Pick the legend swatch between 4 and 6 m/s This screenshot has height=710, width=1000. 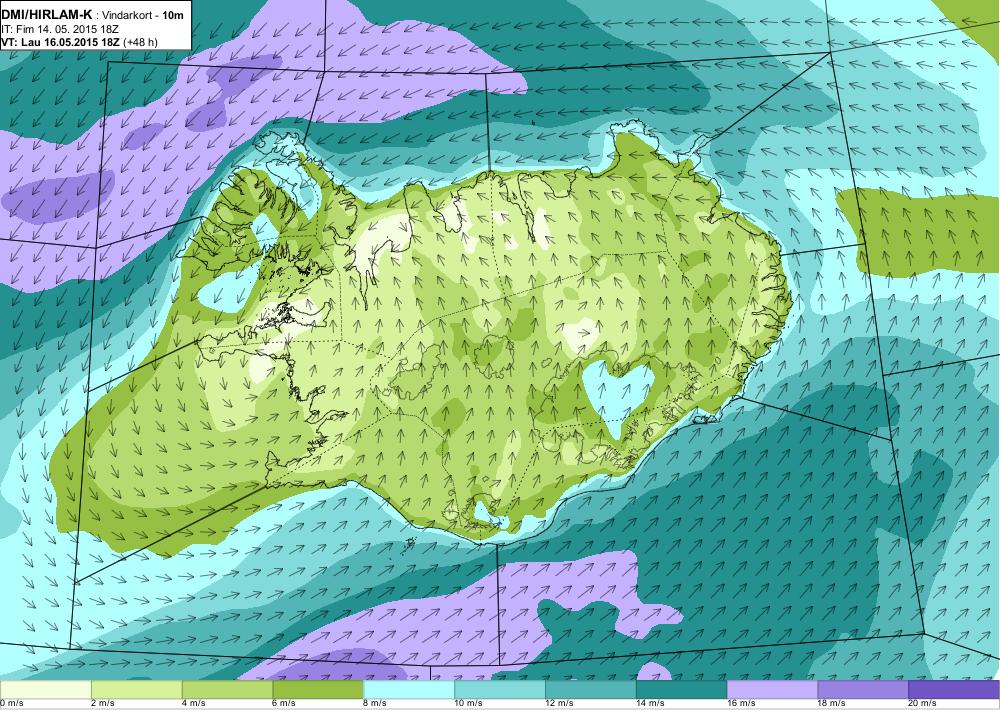(x=227, y=689)
